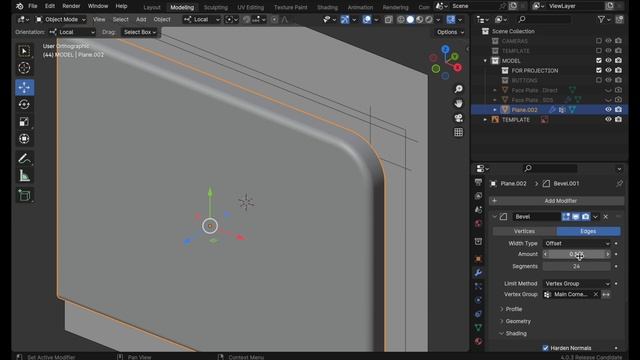Viewport: 640px width, 360px height.
Task: Open the viewport Object menu
Action: (x=162, y=20)
